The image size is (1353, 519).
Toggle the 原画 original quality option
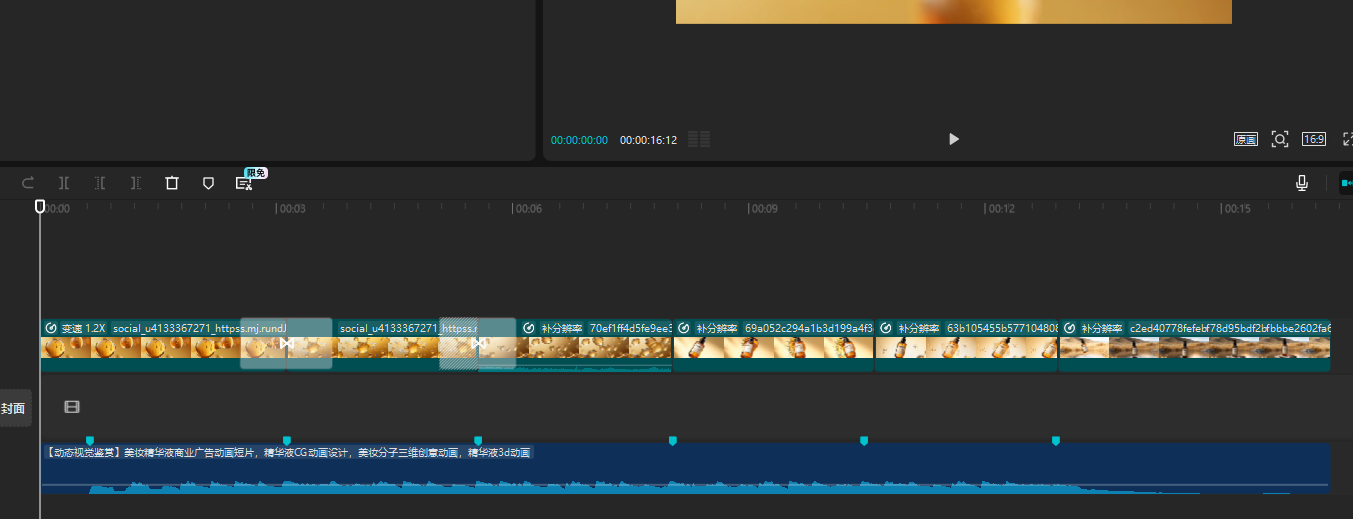click(x=1245, y=139)
